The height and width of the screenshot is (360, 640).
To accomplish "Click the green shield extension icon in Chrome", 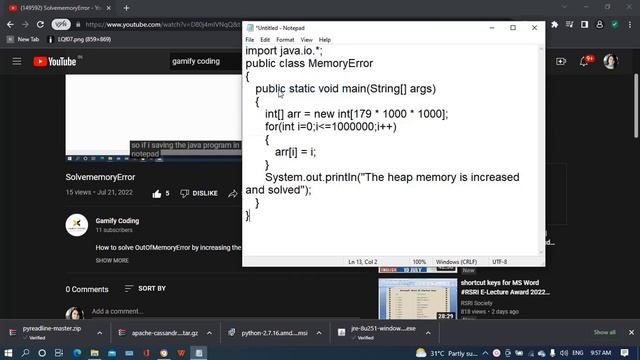I will (x=614, y=24).
